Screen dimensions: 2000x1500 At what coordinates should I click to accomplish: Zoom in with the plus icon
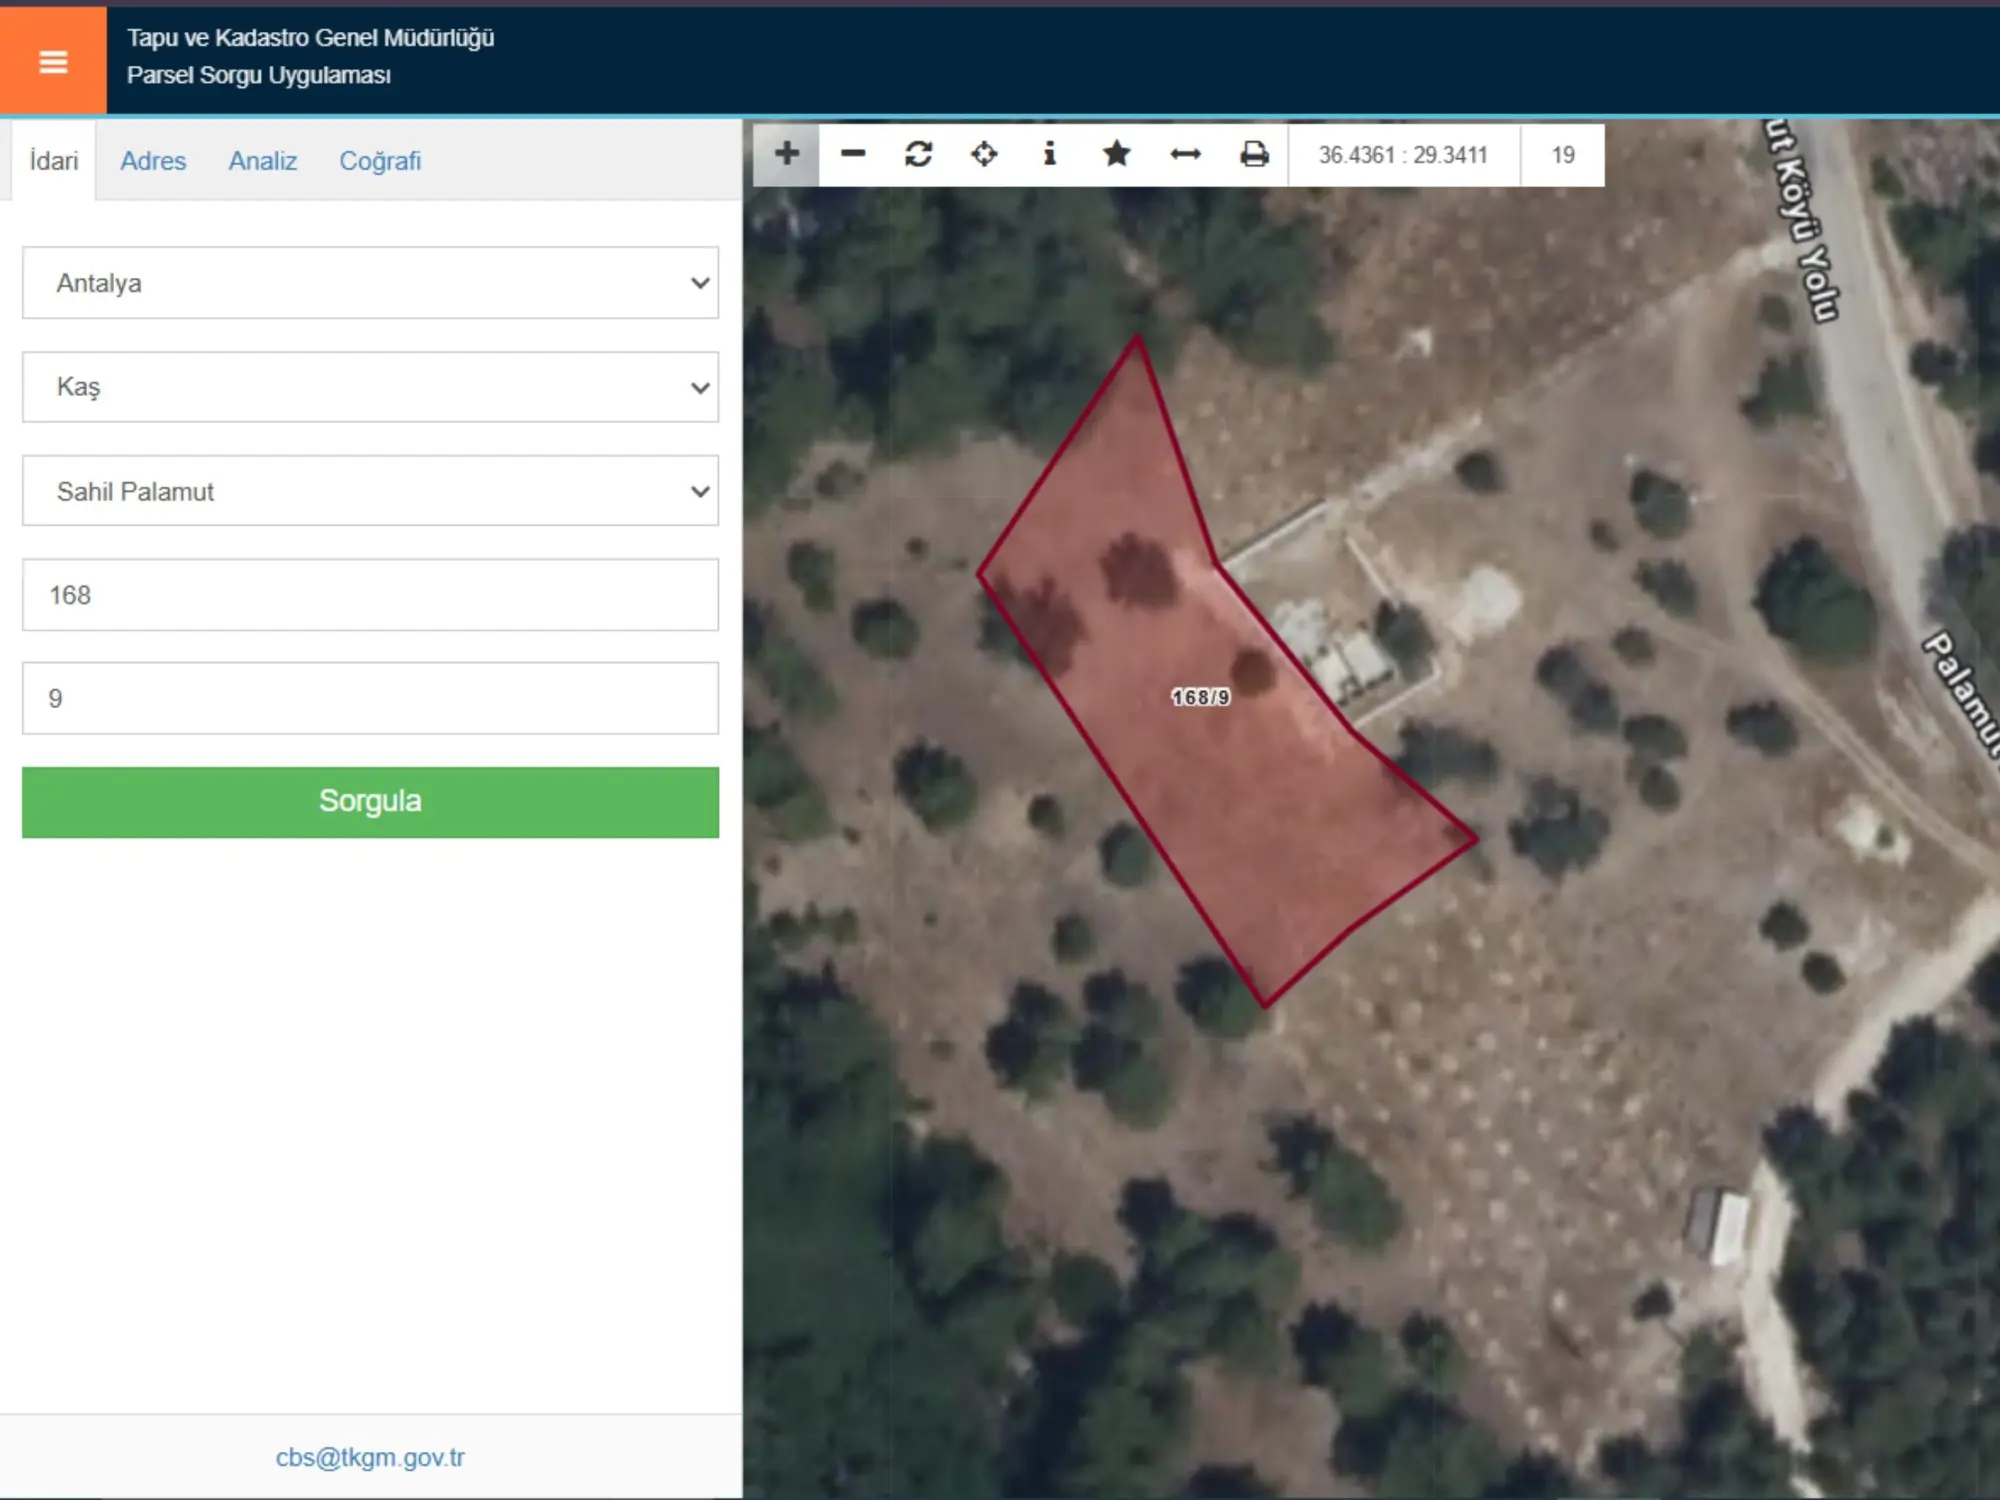click(787, 154)
